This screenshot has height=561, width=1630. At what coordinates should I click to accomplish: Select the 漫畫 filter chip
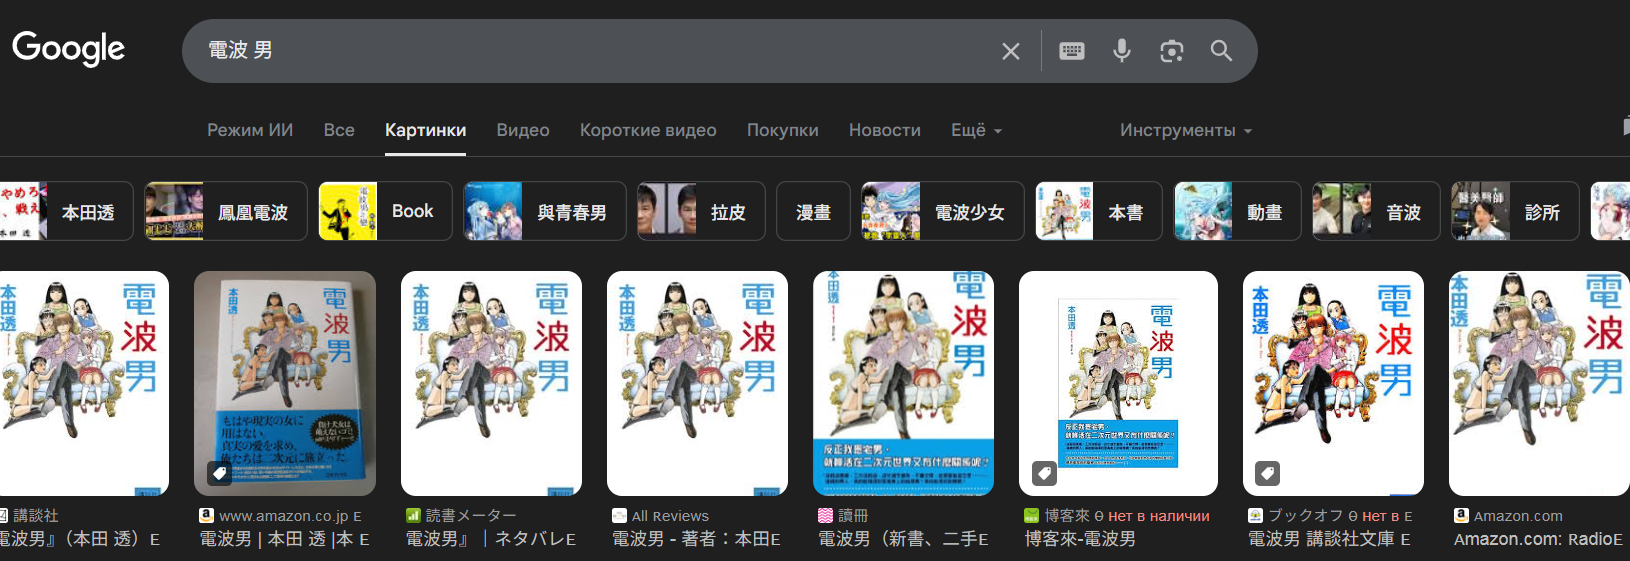pos(813,211)
